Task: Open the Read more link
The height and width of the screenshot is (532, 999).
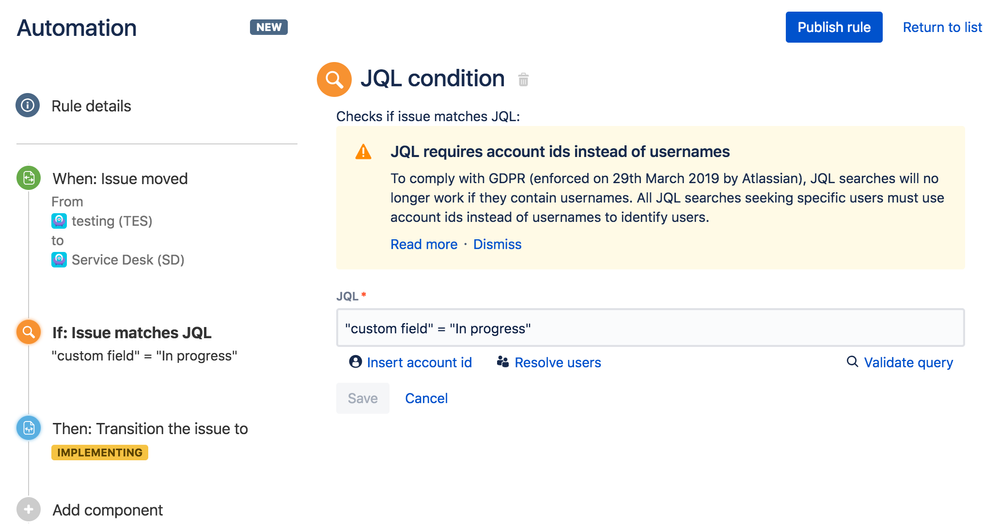Action: (x=423, y=244)
